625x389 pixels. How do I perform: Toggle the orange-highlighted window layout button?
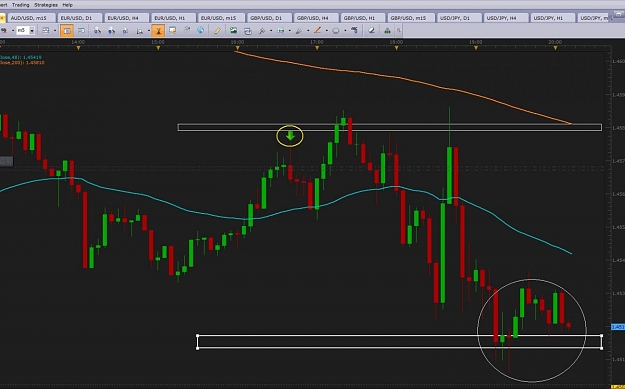(67, 30)
